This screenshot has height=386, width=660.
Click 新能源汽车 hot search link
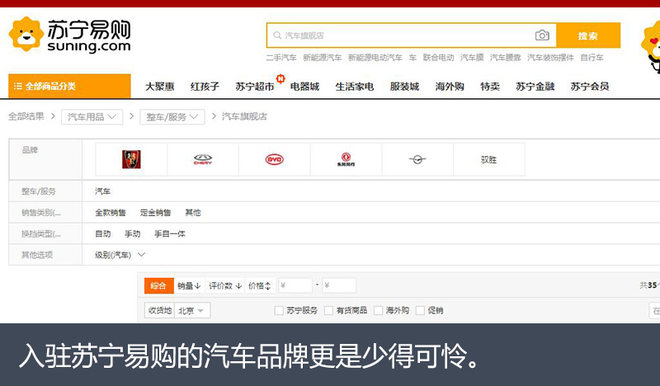322,58
